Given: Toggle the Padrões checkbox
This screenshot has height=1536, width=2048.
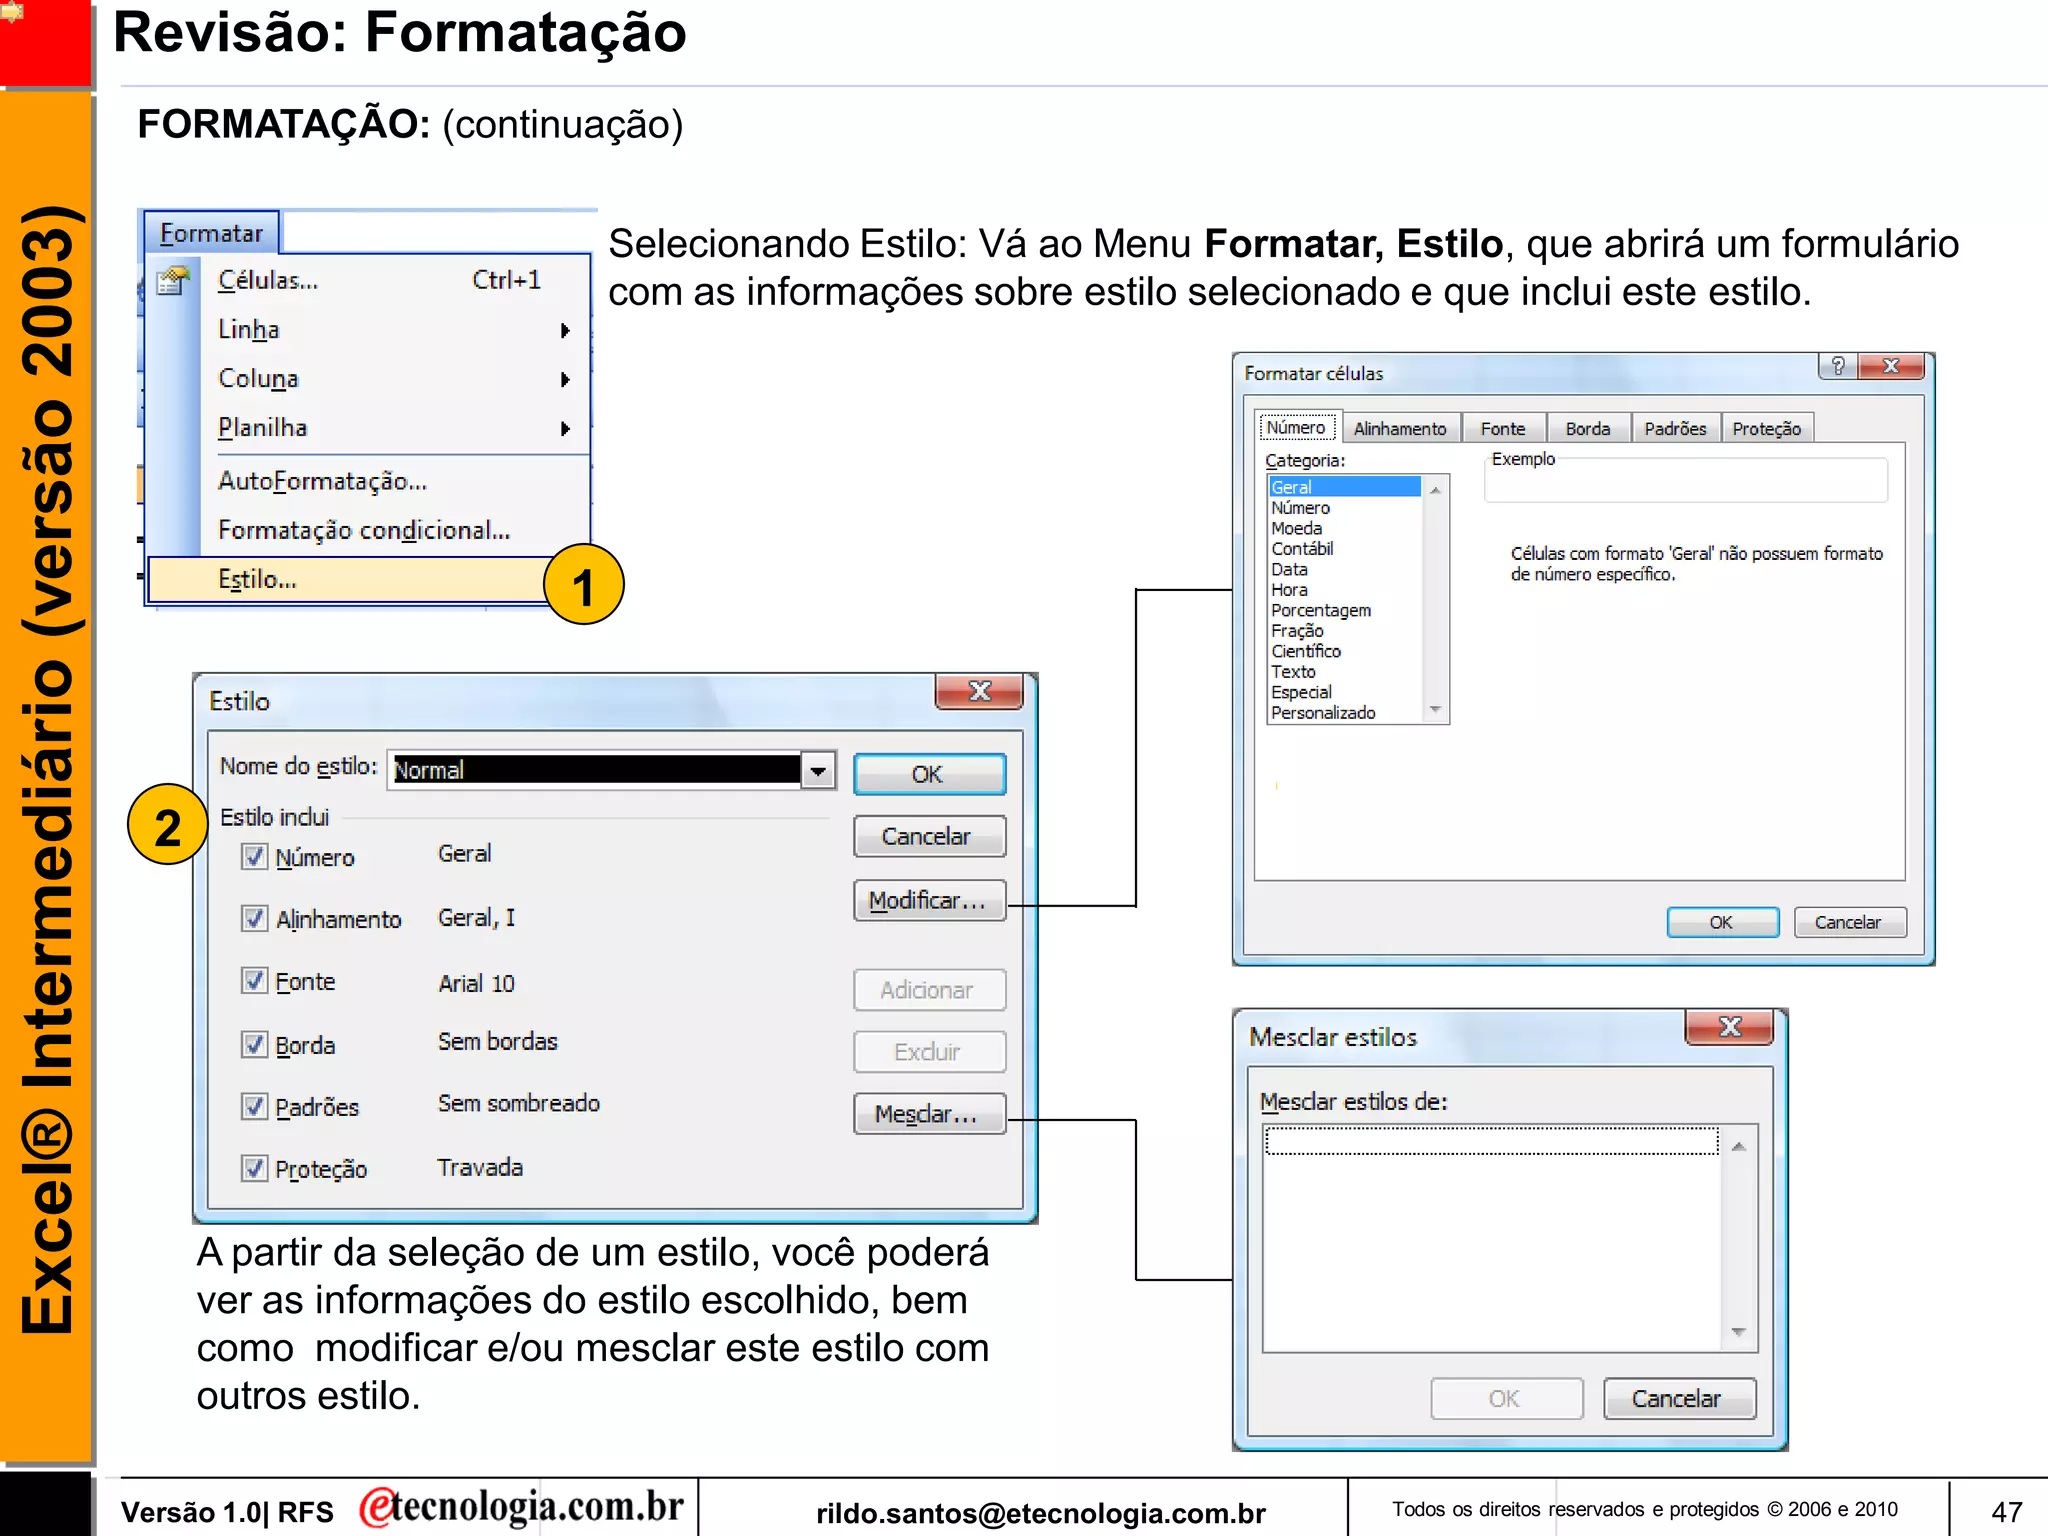Looking at the screenshot, I should (254, 1106).
